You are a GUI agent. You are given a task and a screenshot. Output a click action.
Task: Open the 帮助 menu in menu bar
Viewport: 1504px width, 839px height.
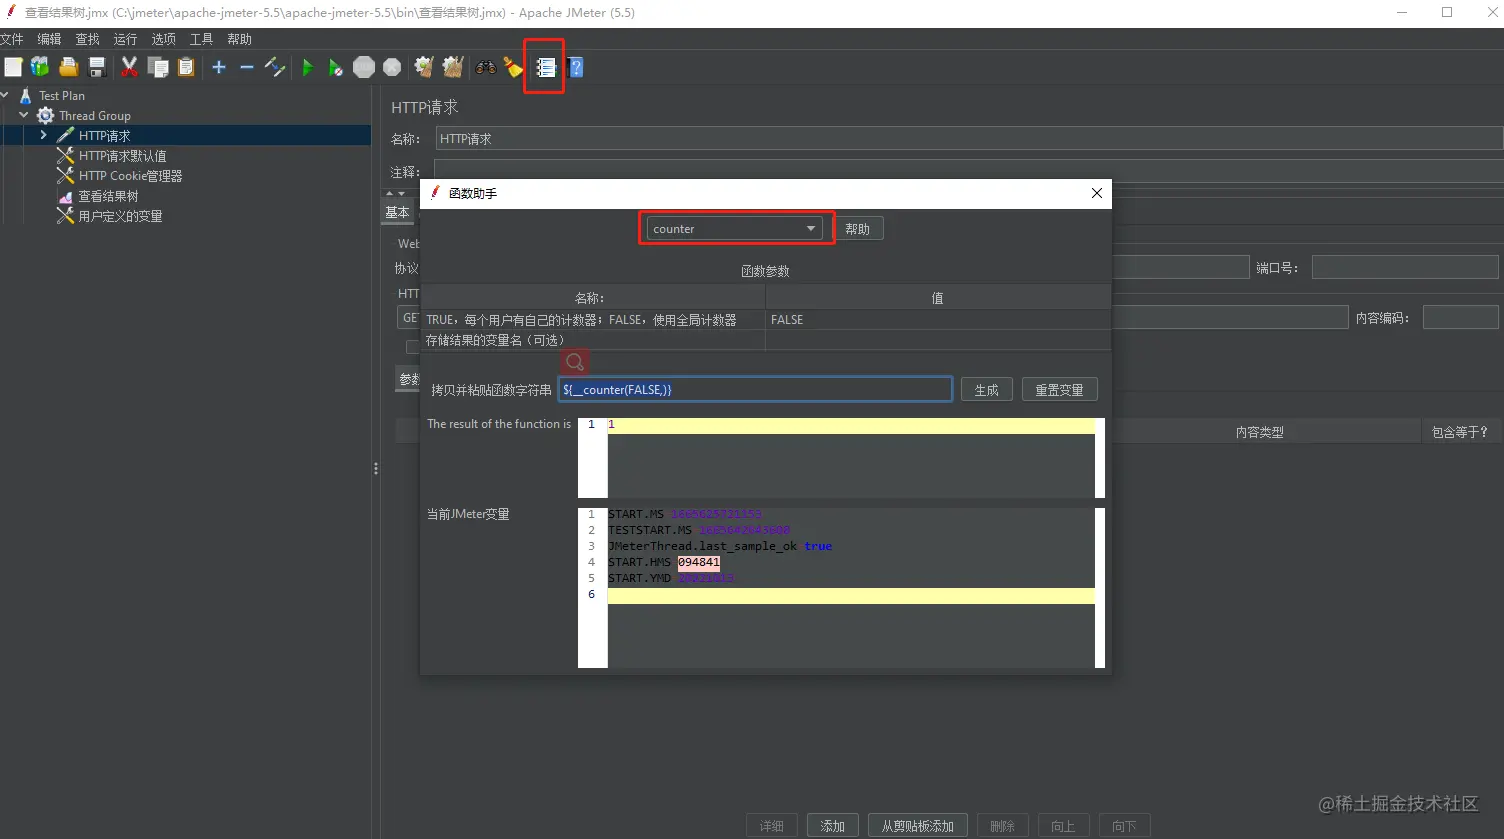(x=239, y=39)
